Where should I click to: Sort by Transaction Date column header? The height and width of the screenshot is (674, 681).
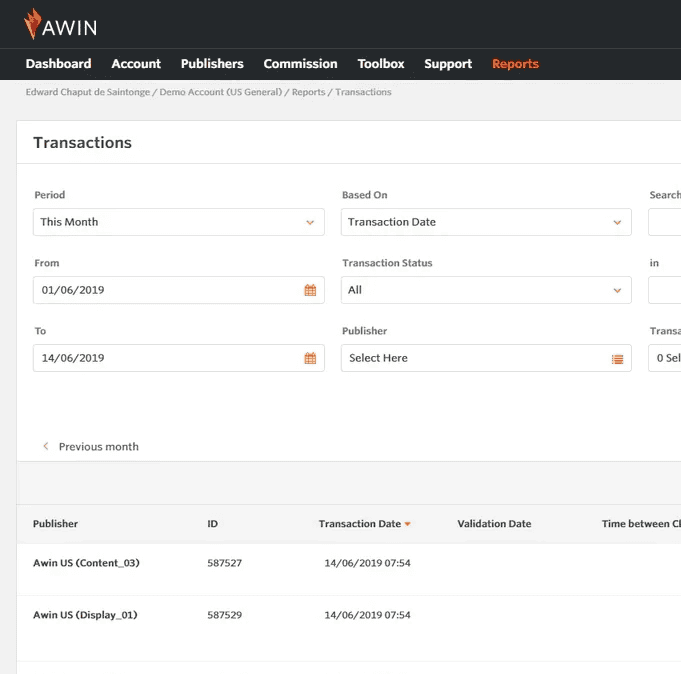(x=360, y=524)
